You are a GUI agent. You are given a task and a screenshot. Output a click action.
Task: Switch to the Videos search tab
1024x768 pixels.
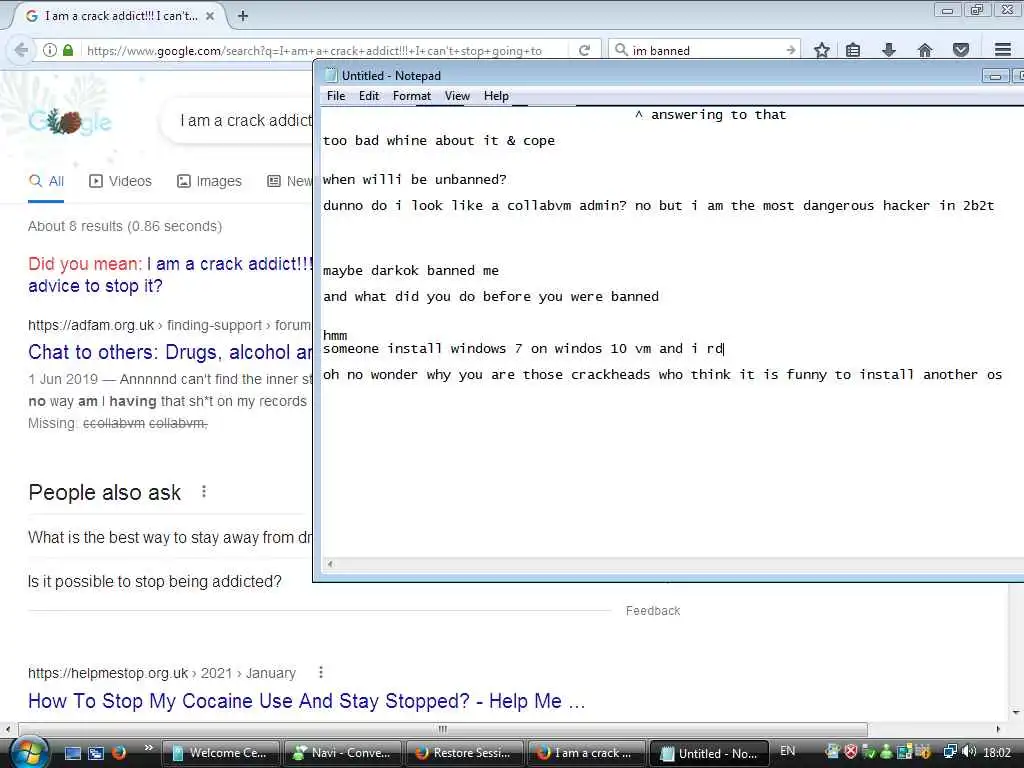point(120,182)
